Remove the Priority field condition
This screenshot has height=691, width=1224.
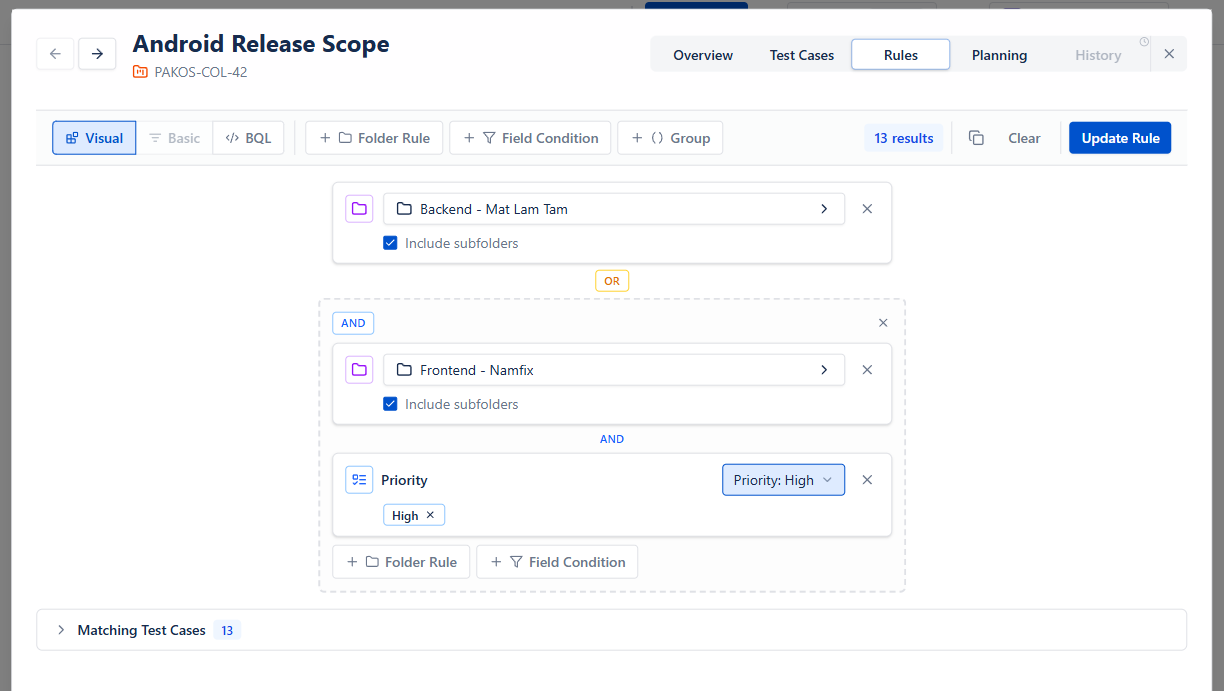click(x=867, y=480)
